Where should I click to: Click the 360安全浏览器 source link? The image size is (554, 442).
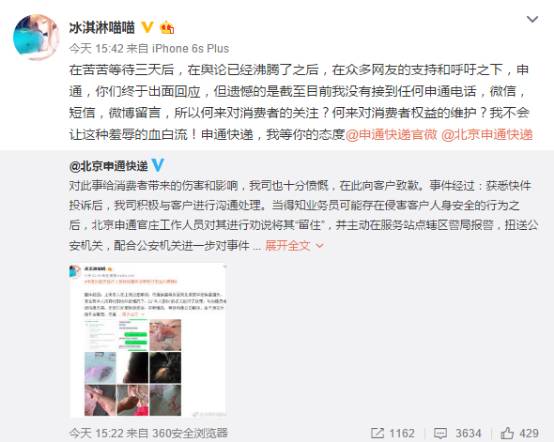(x=190, y=433)
